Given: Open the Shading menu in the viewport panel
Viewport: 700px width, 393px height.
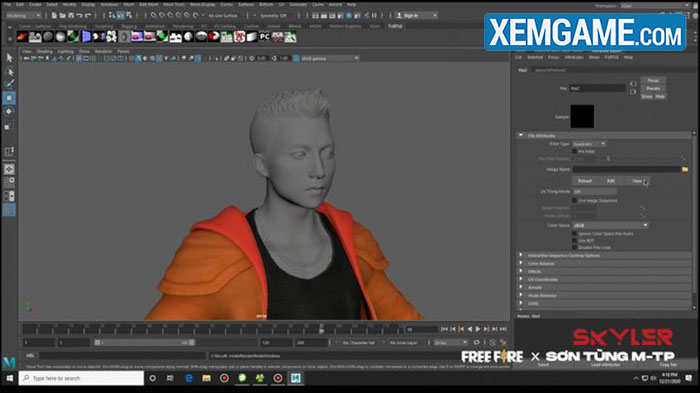Looking at the screenshot, I should 44,51.
